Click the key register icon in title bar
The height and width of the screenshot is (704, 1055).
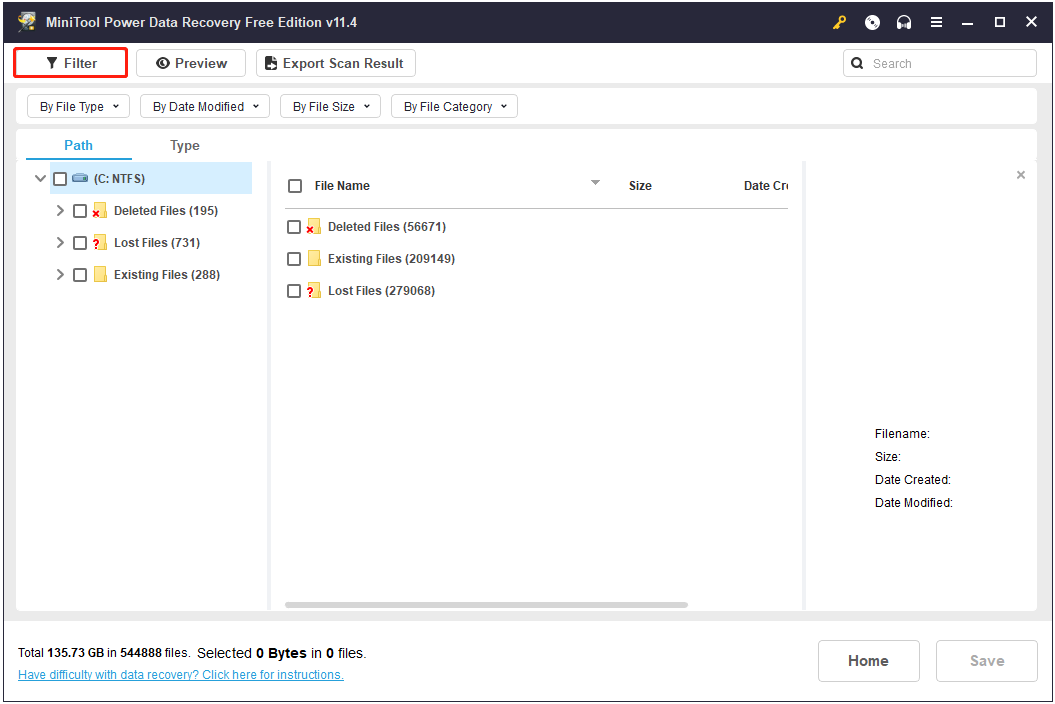[x=839, y=22]
